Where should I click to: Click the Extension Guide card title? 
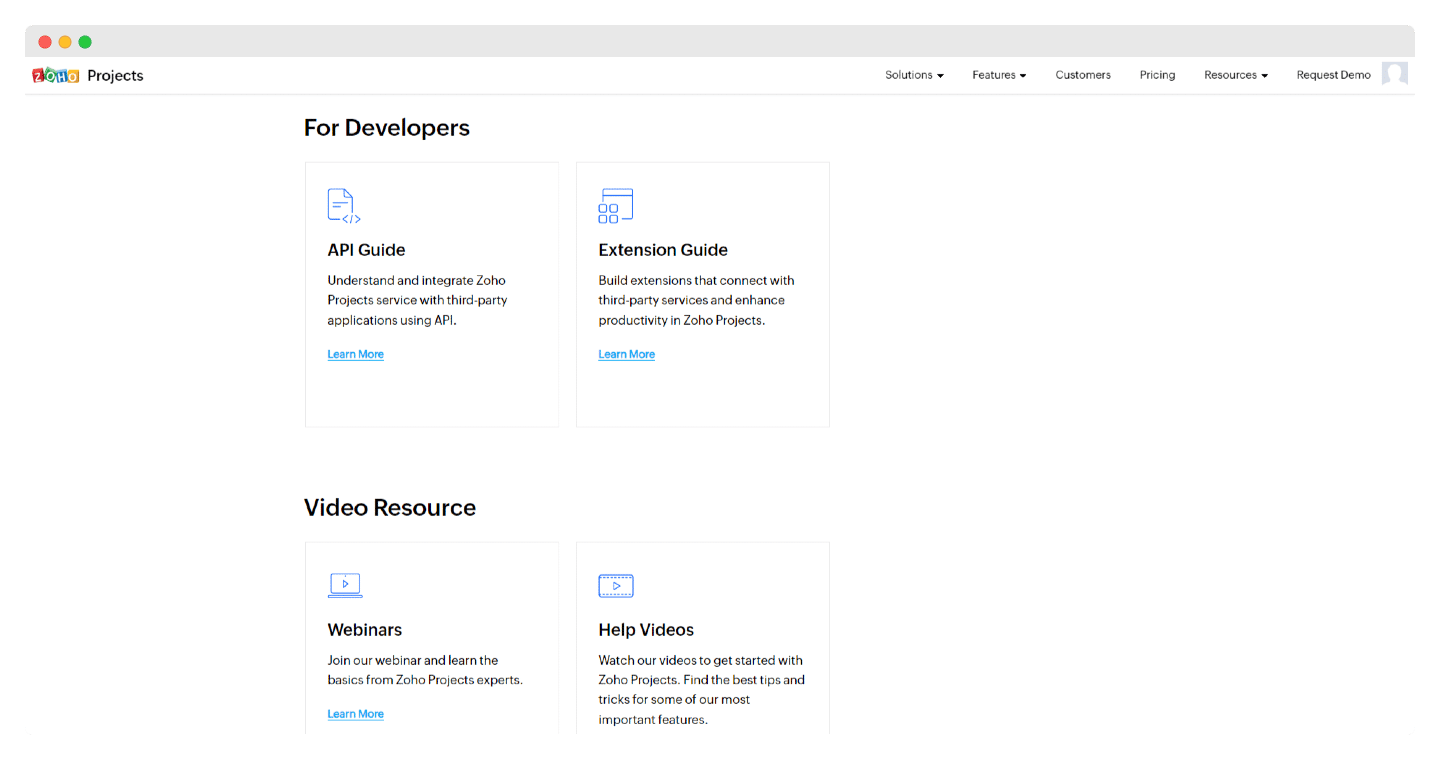click(x=663, y=250)
